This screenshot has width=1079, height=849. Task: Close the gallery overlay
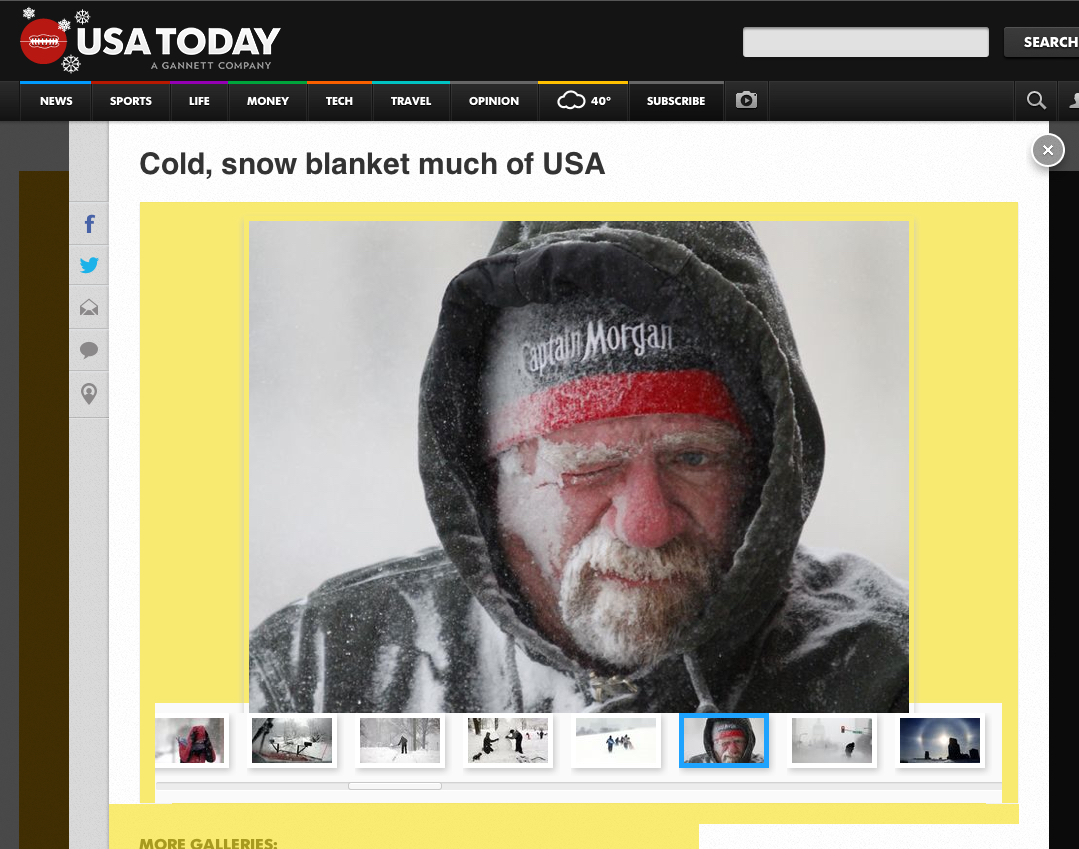(x=1048, y=150)
